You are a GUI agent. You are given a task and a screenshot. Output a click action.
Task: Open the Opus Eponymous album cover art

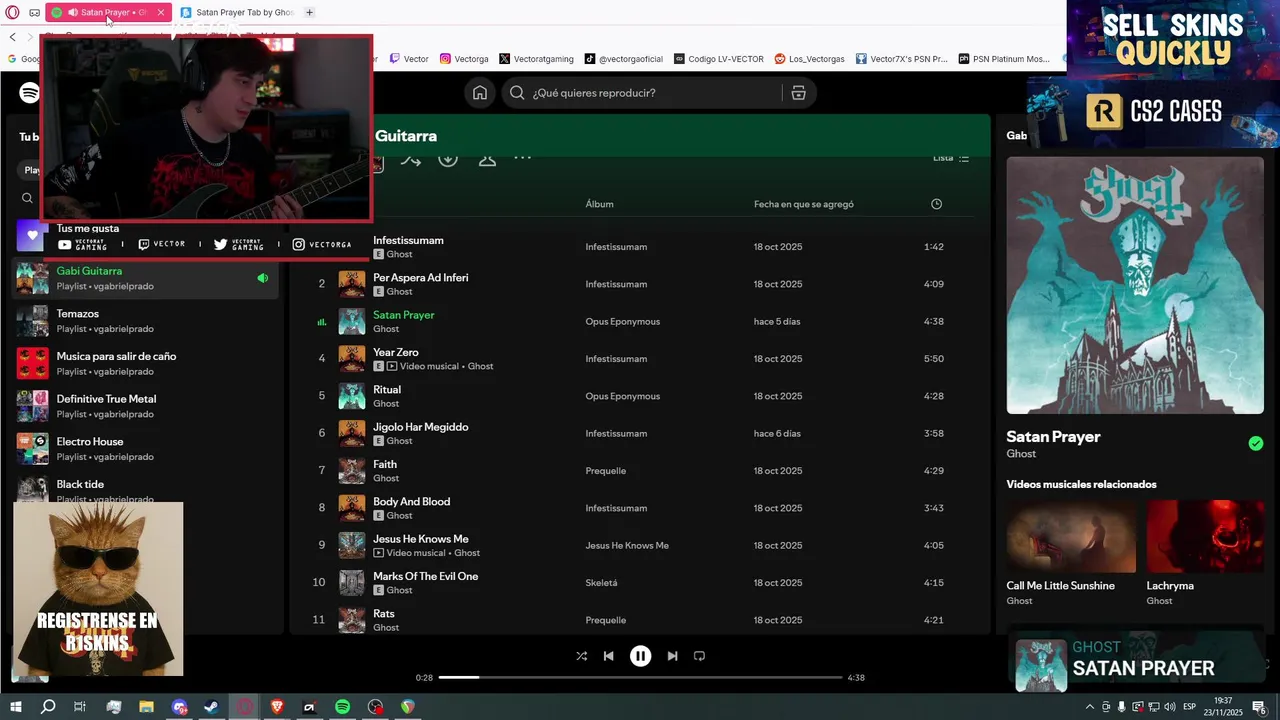click(1135, 285)
